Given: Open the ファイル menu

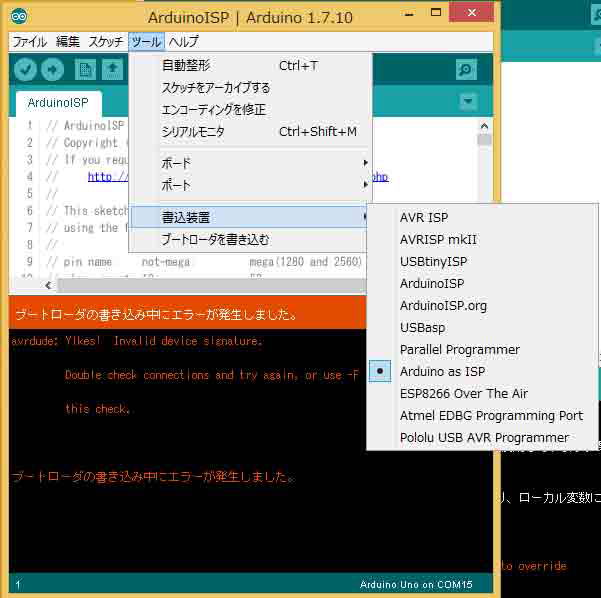Looking at the screenshot, I should pyautogui.click(x=30, y=41).
